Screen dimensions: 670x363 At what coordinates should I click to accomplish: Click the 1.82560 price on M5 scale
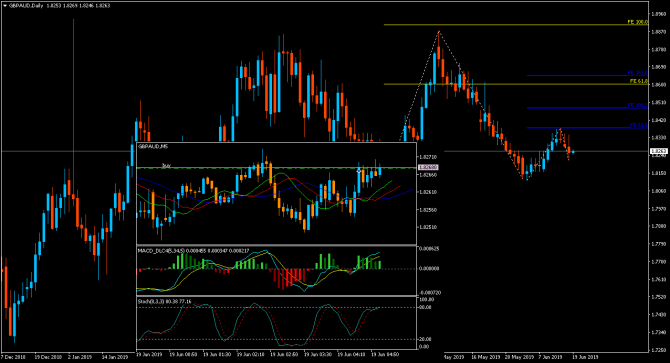(427, 210)
